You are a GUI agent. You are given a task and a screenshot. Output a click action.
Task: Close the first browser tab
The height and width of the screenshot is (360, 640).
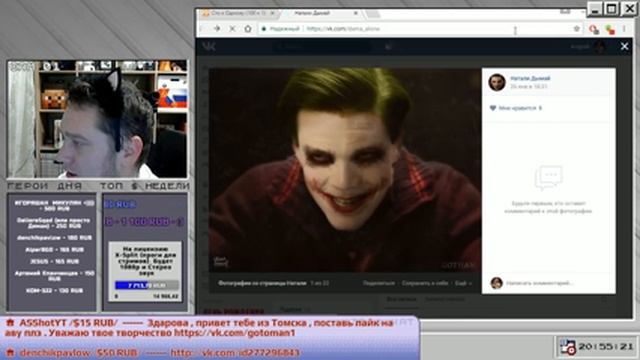click(x=273, y=13)
